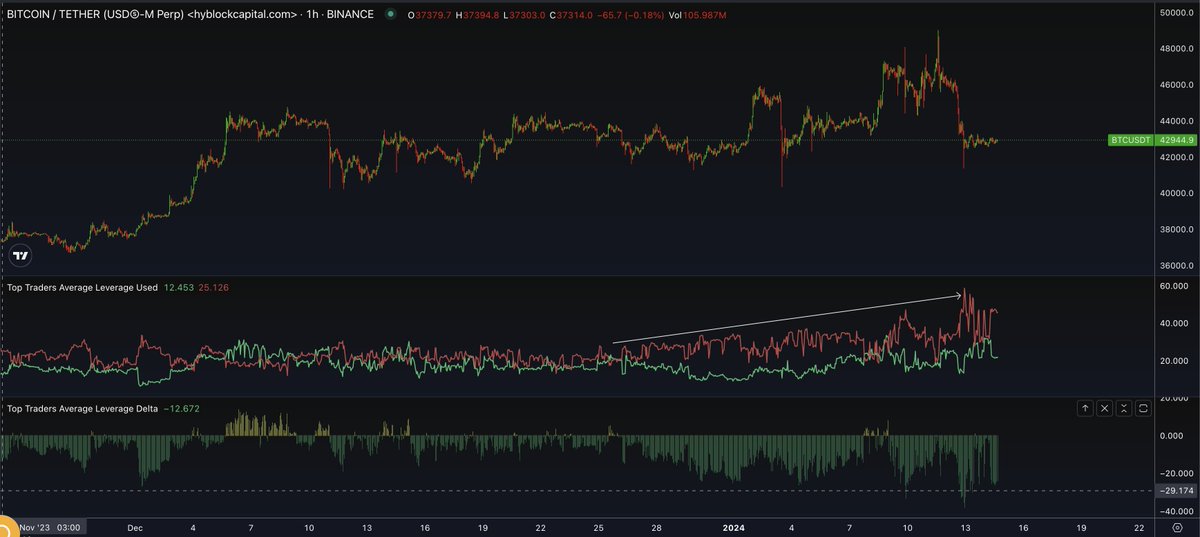Click the 22 date on time axis
This screenshot has width=1200, height=537.
[1139, 526]
